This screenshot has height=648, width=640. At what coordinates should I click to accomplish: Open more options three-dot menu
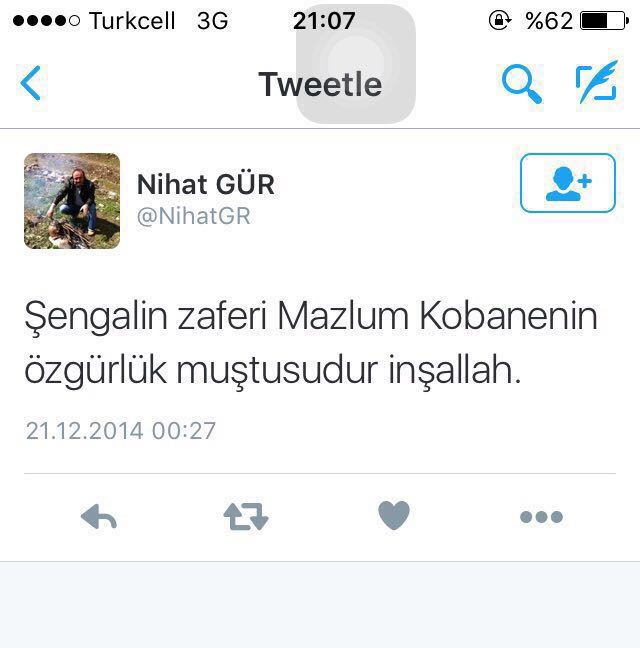[541, 517]
